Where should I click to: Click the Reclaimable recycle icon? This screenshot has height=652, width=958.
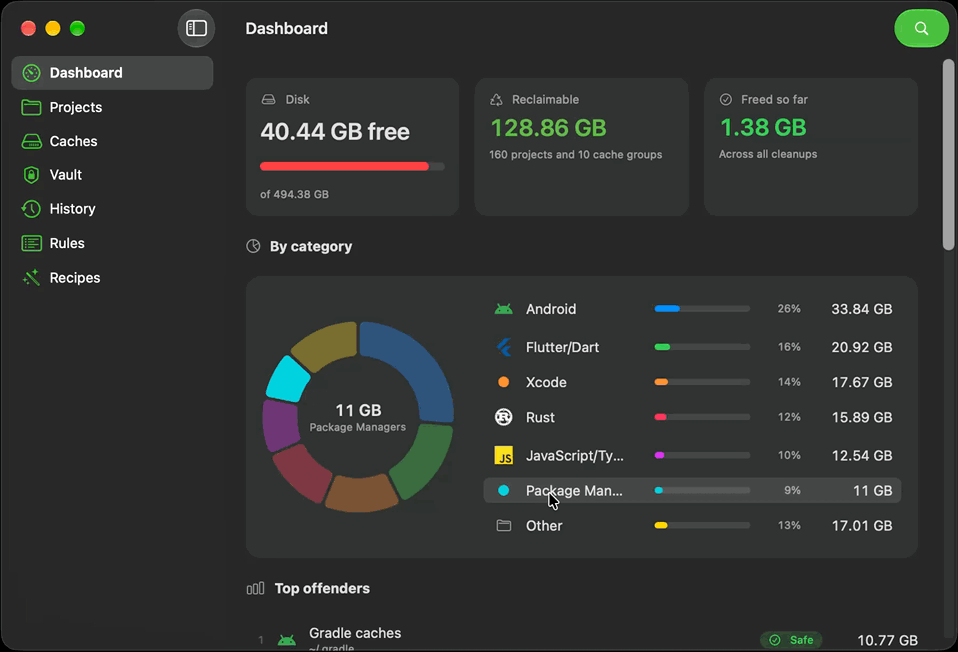tap(496, 100)
